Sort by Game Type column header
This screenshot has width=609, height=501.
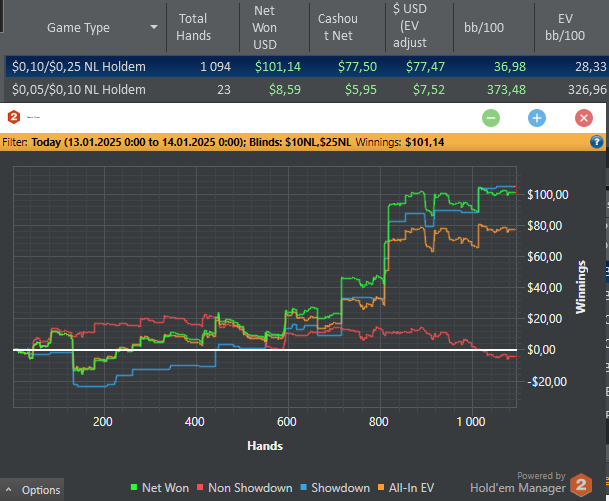point(78,28)
